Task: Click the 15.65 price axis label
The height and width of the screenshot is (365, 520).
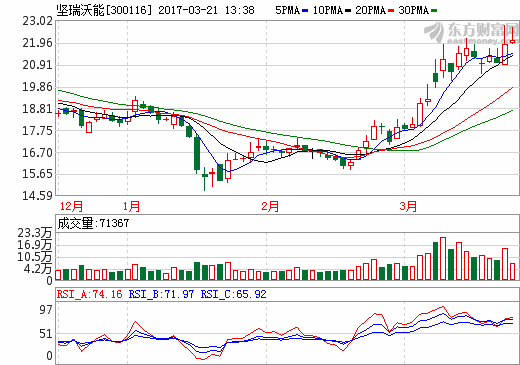Action: [x=37, y=174]
